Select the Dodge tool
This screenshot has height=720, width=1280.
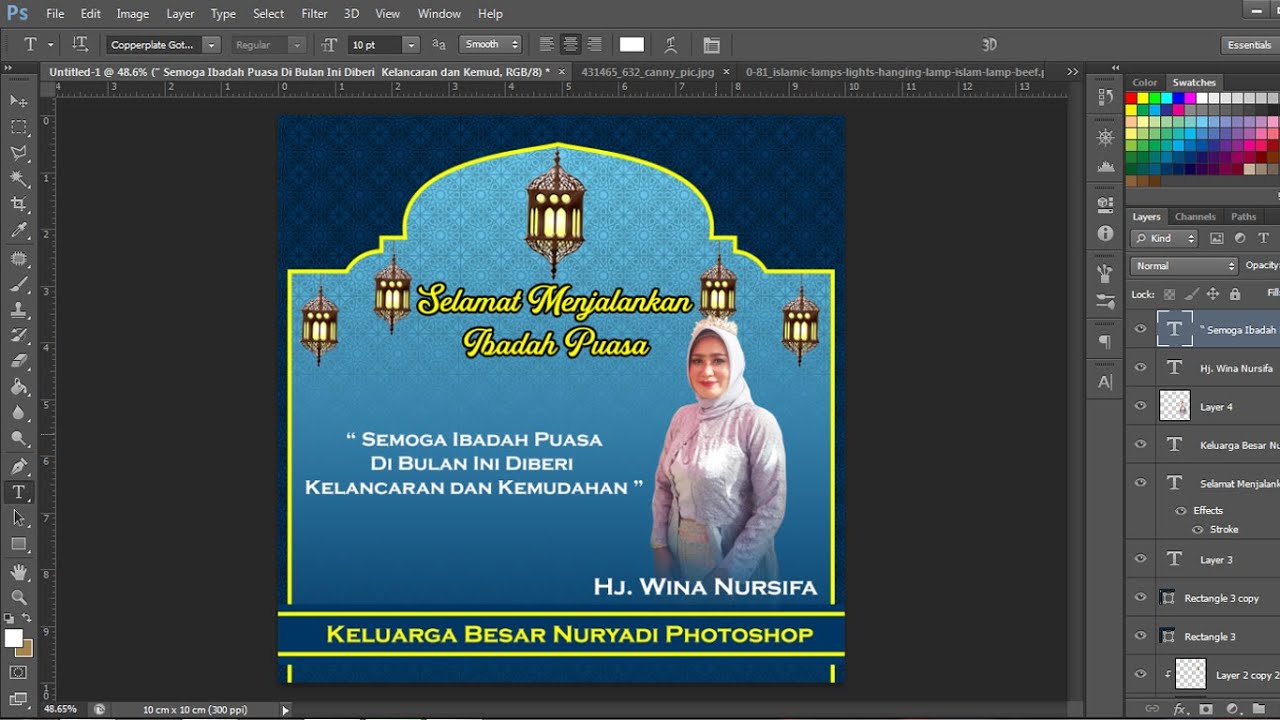(x=18, y=439)
